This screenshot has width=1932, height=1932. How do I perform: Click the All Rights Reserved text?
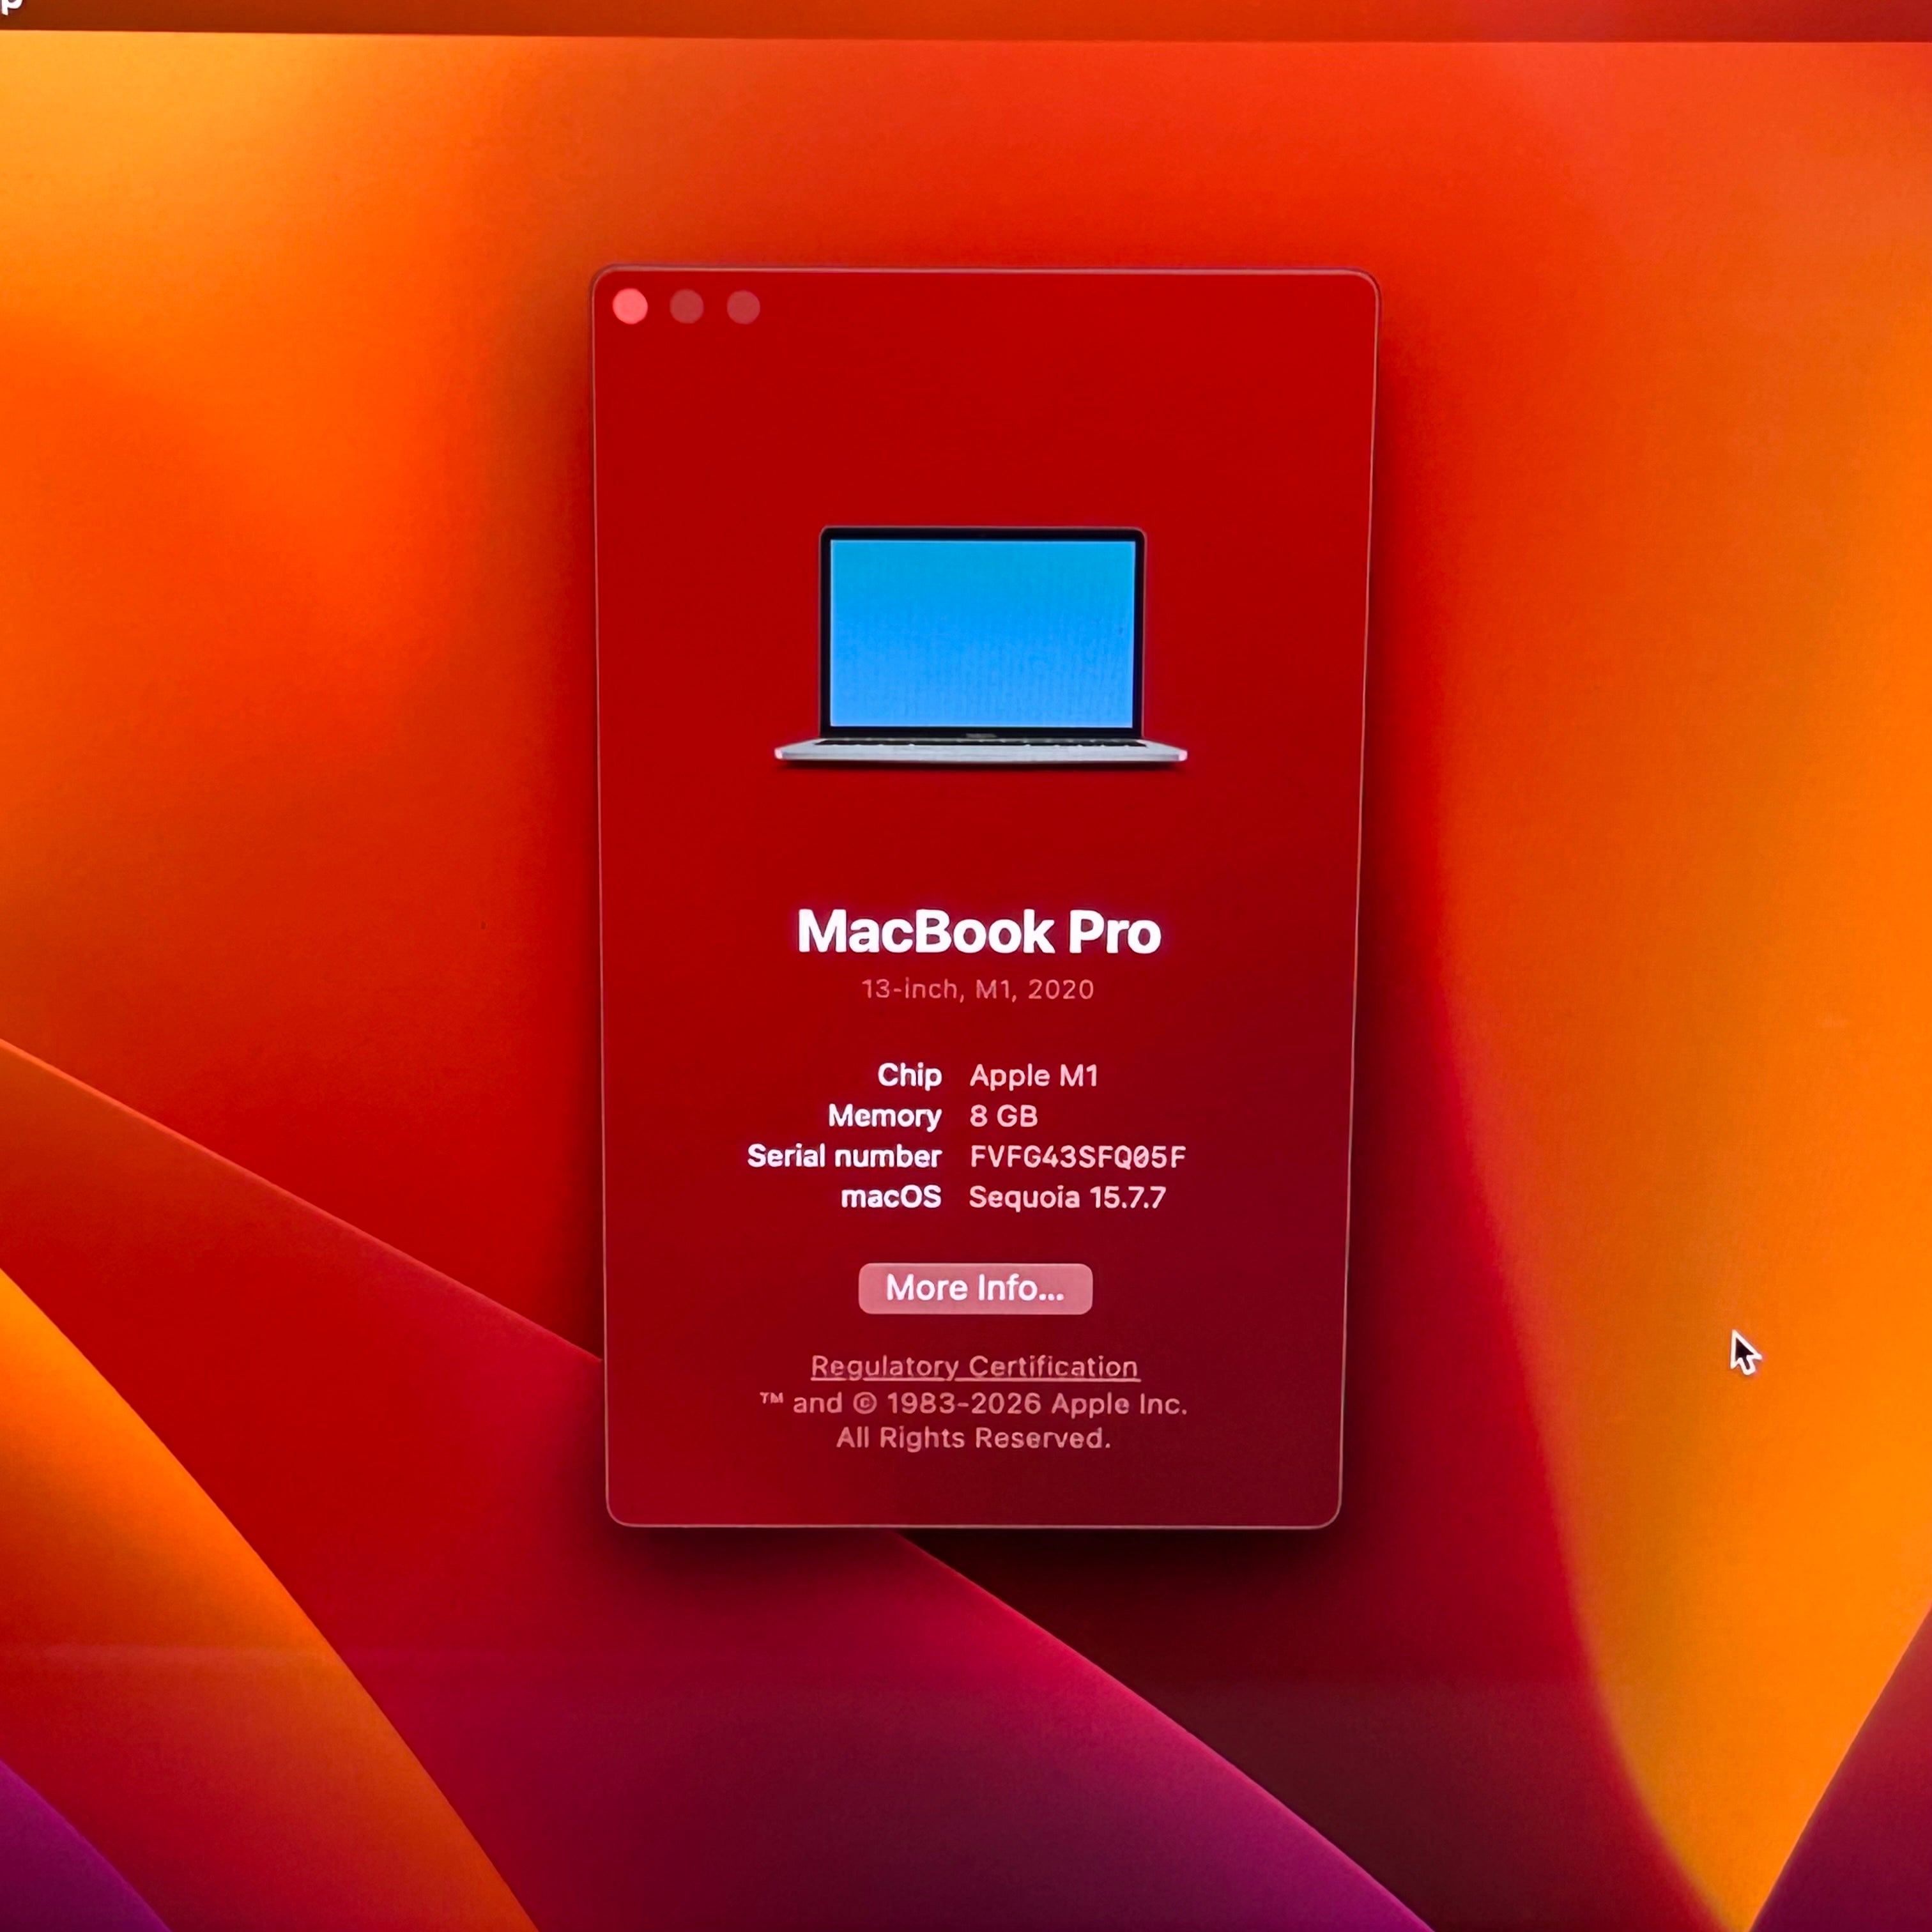pyautogui.click(x=973, y=1438)
